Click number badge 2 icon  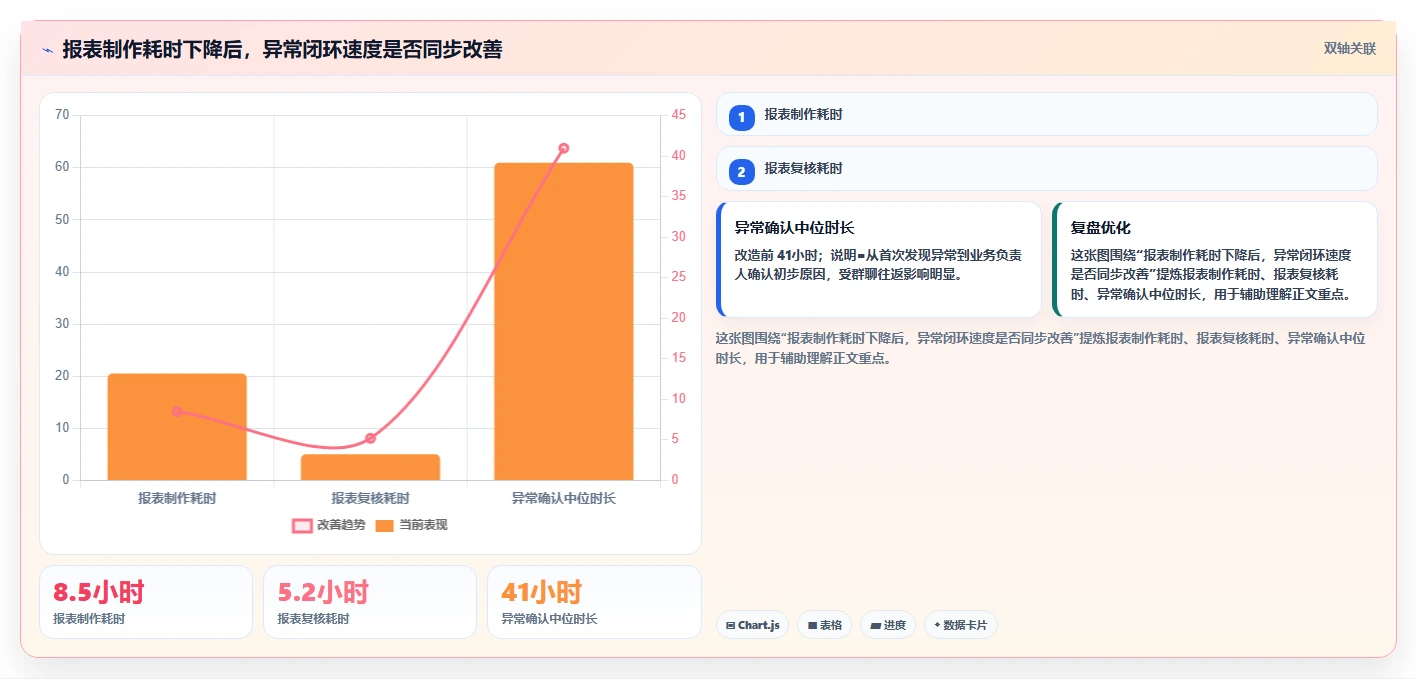point(741,172)
